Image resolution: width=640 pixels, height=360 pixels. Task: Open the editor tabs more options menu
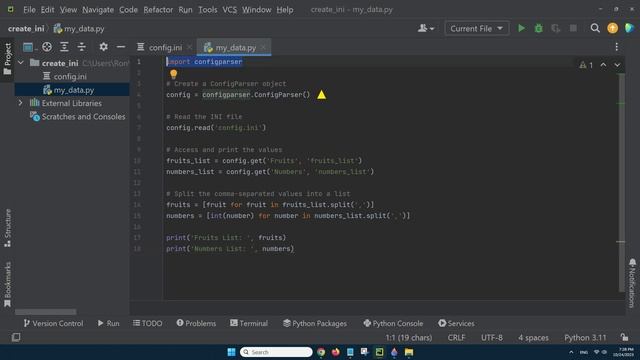(x=617, y=47)
